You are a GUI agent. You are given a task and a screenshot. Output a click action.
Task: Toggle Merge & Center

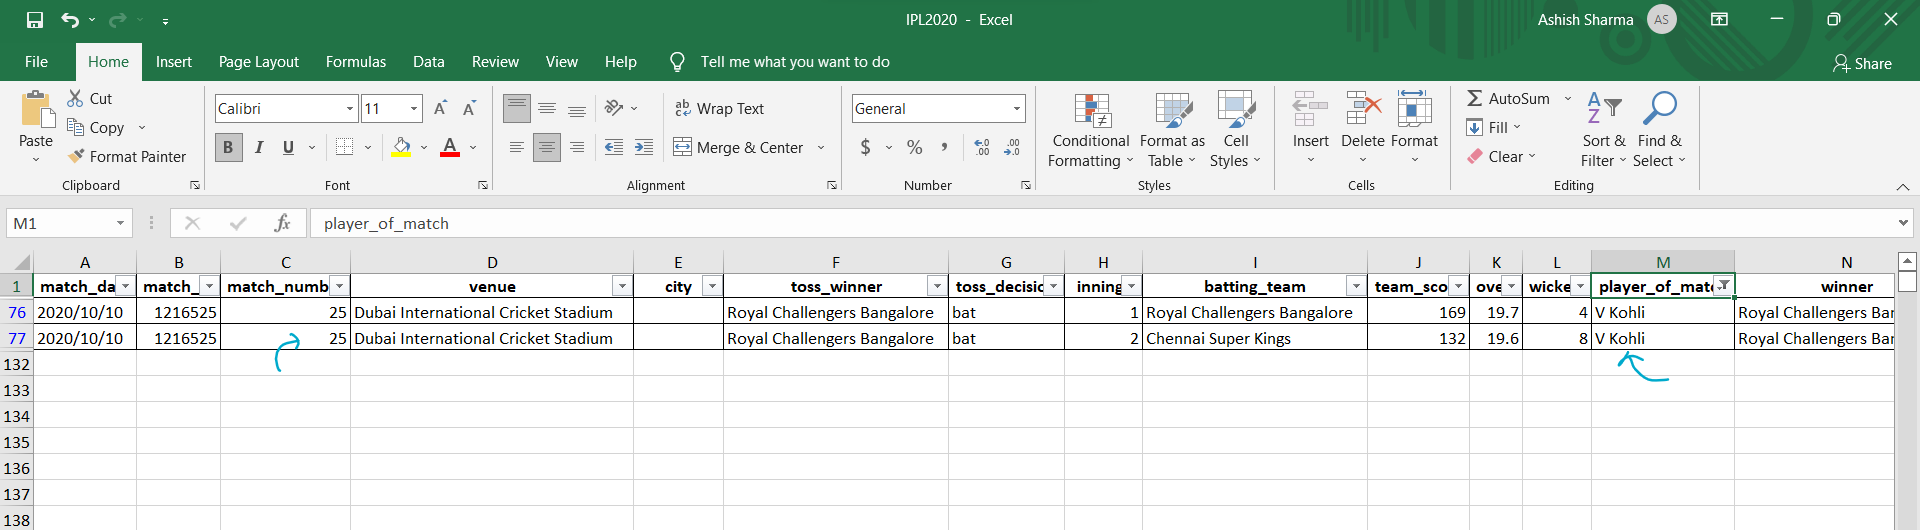(738, 147)
